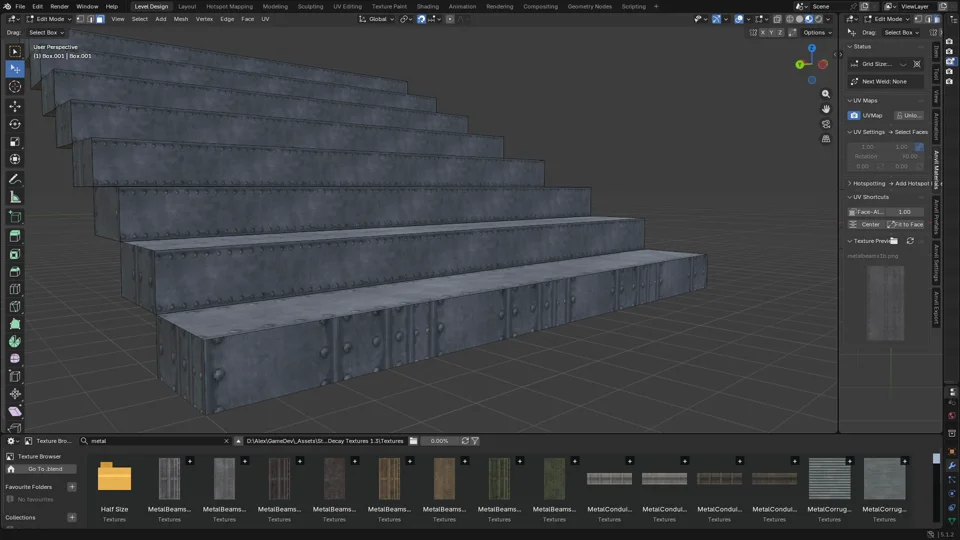Select the Rotate tool in the toolbar
Screen dimensions: 960x540
click(x=15, y=124)
